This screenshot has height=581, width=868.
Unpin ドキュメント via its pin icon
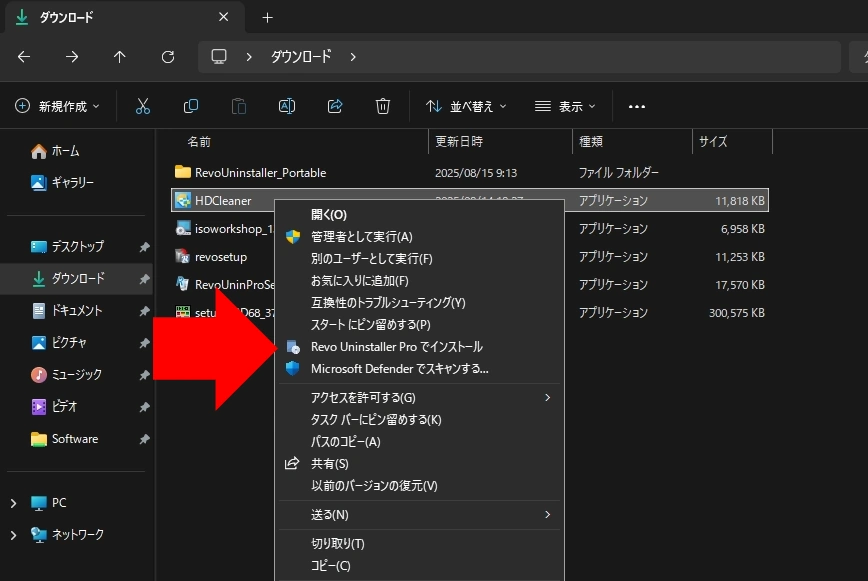point(144,311)
